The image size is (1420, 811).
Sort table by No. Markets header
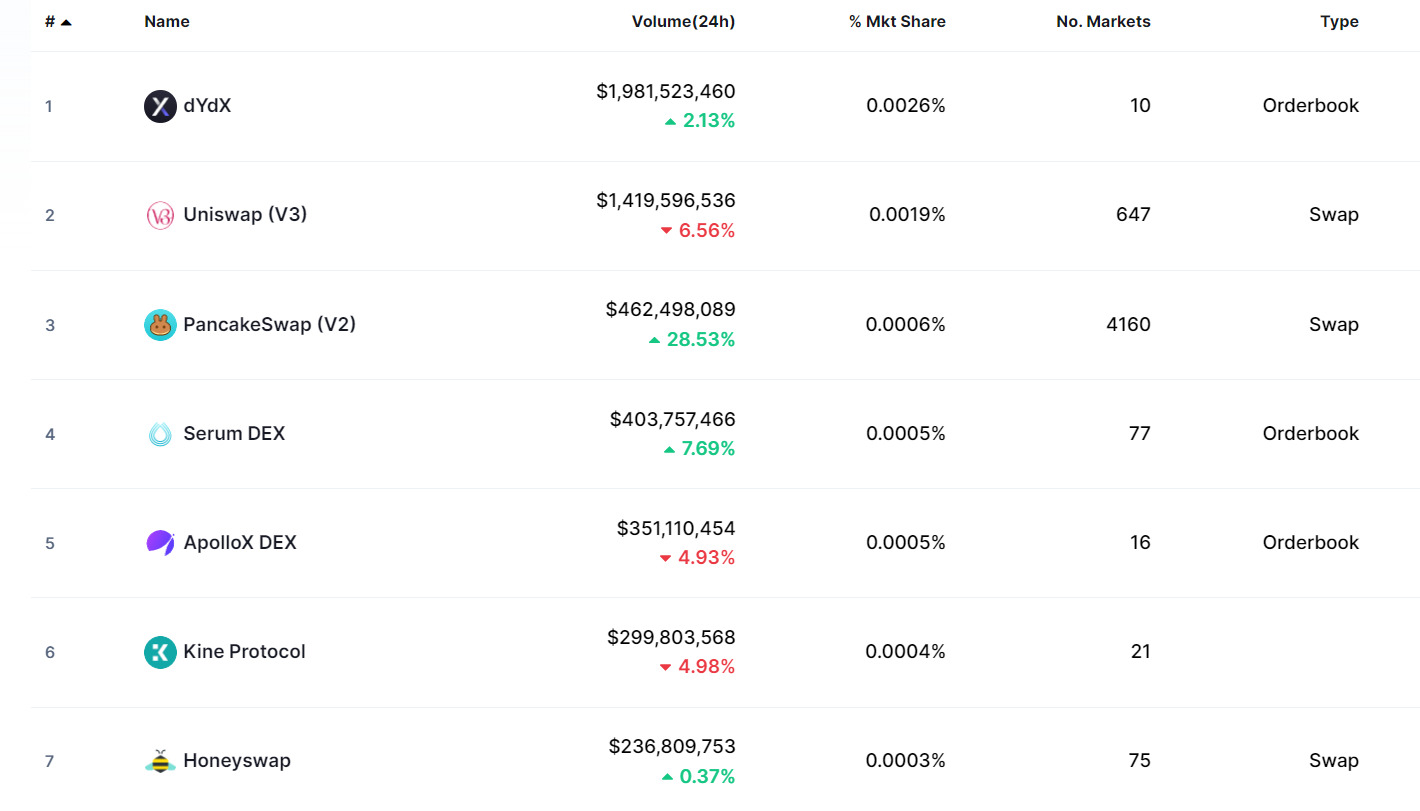click(1103, 21)
